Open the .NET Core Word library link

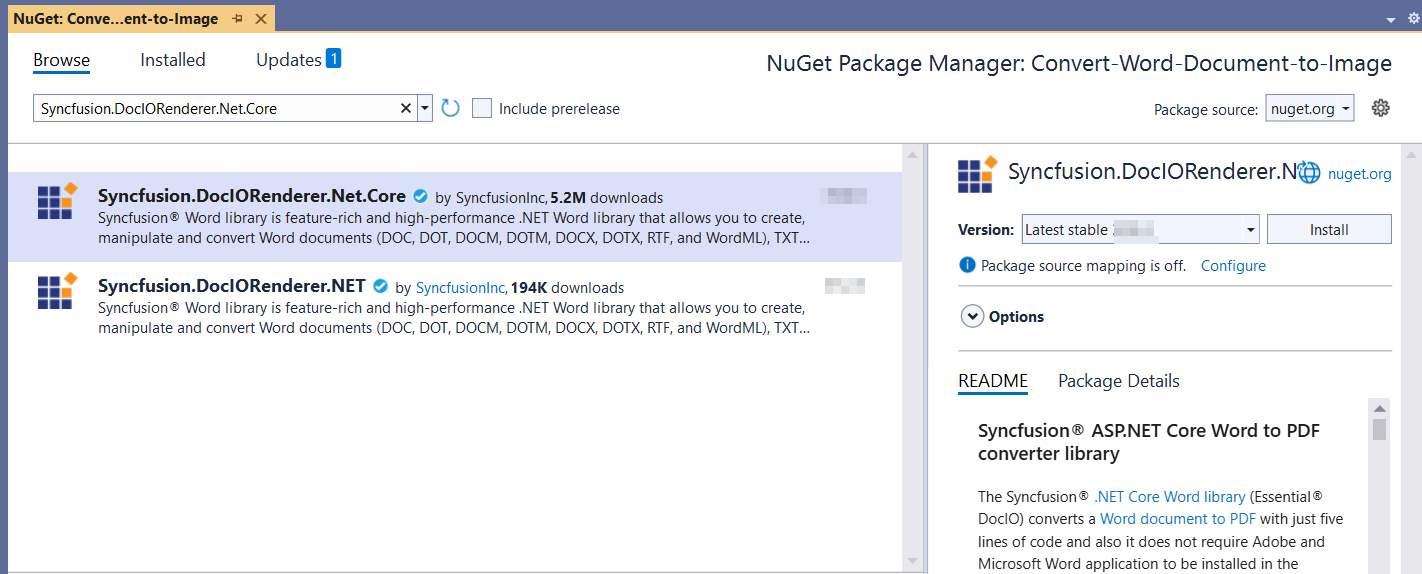click(1170, 496)
